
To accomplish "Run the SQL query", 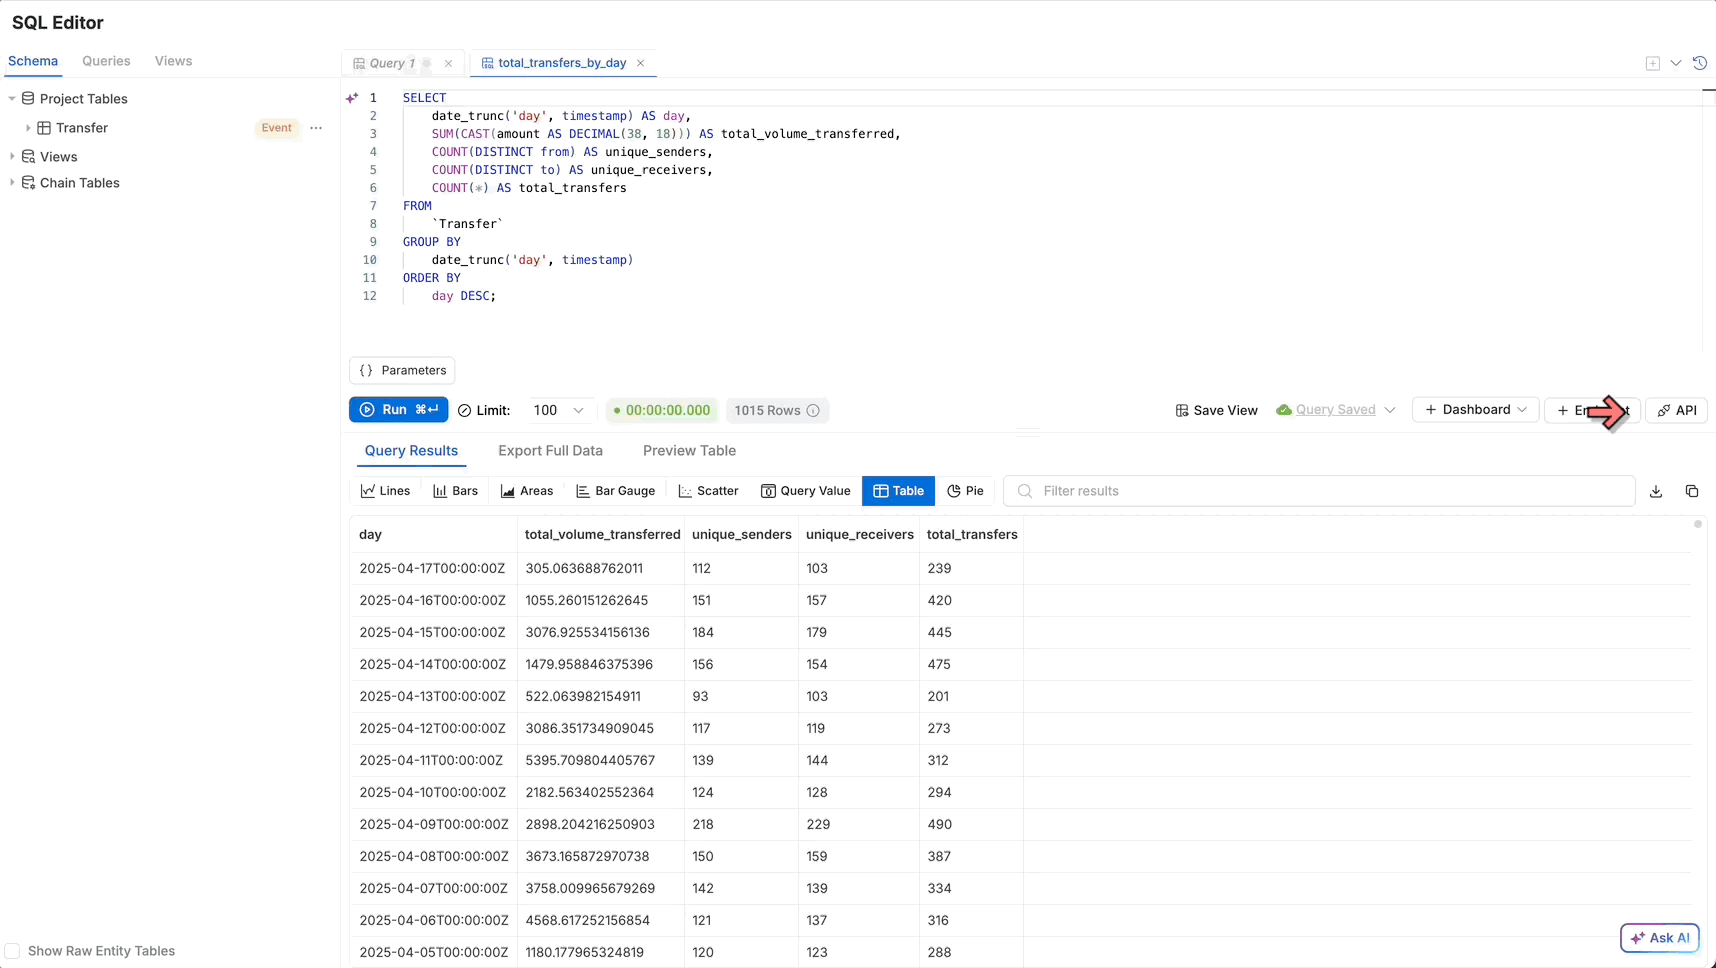I will 398,410.
